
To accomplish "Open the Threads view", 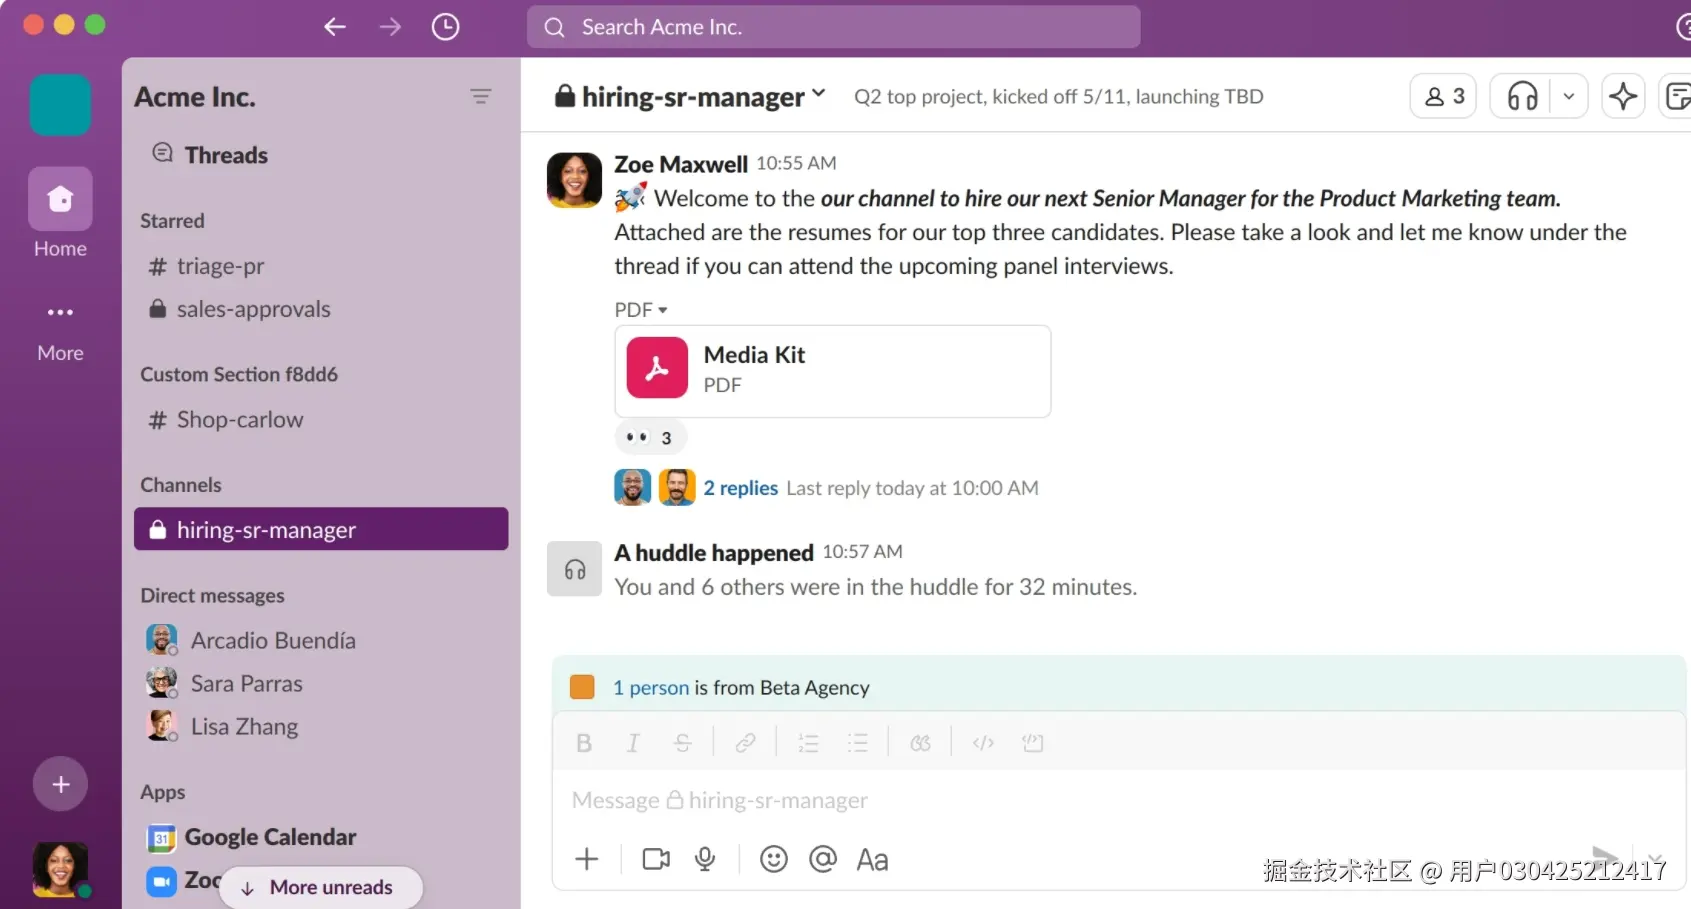I will 225,155.
